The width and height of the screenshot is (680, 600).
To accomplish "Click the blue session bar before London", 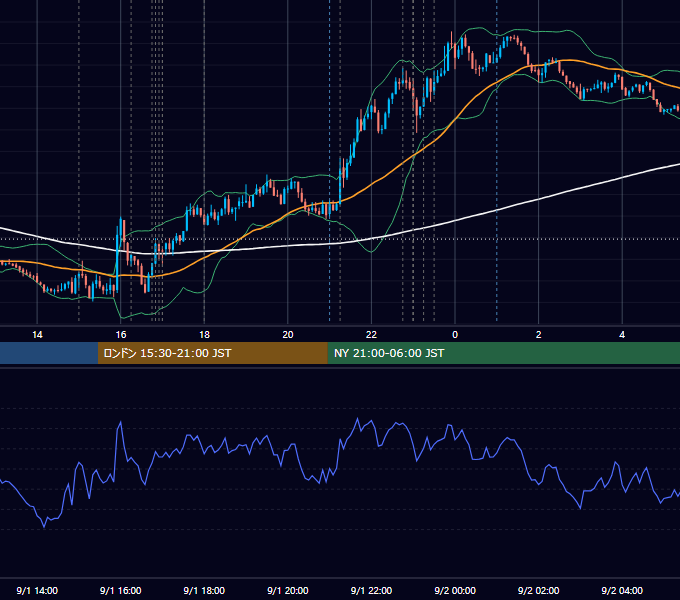I will (x=49, y=353).
